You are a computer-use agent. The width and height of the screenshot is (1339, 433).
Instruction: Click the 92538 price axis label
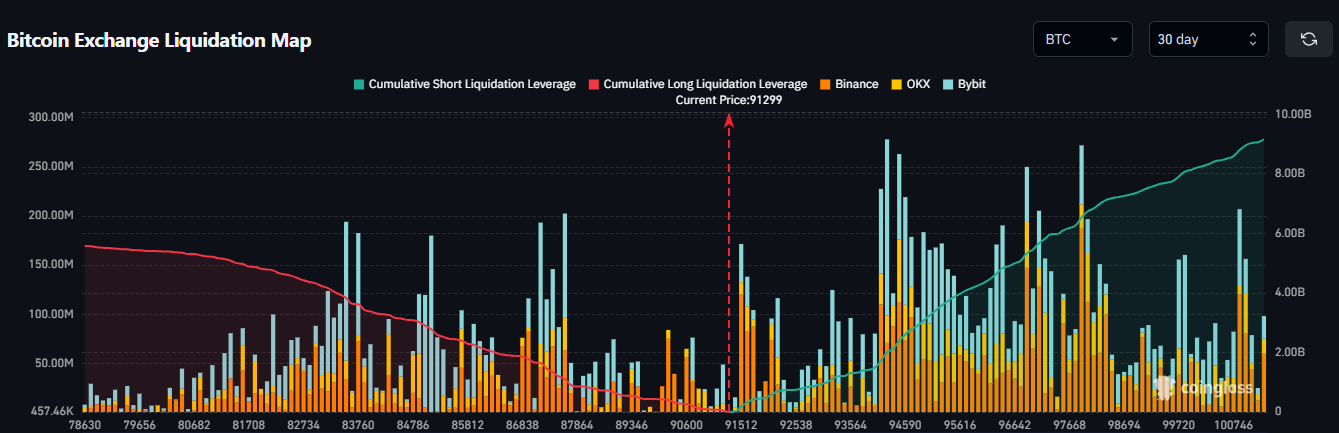point(797,425)
